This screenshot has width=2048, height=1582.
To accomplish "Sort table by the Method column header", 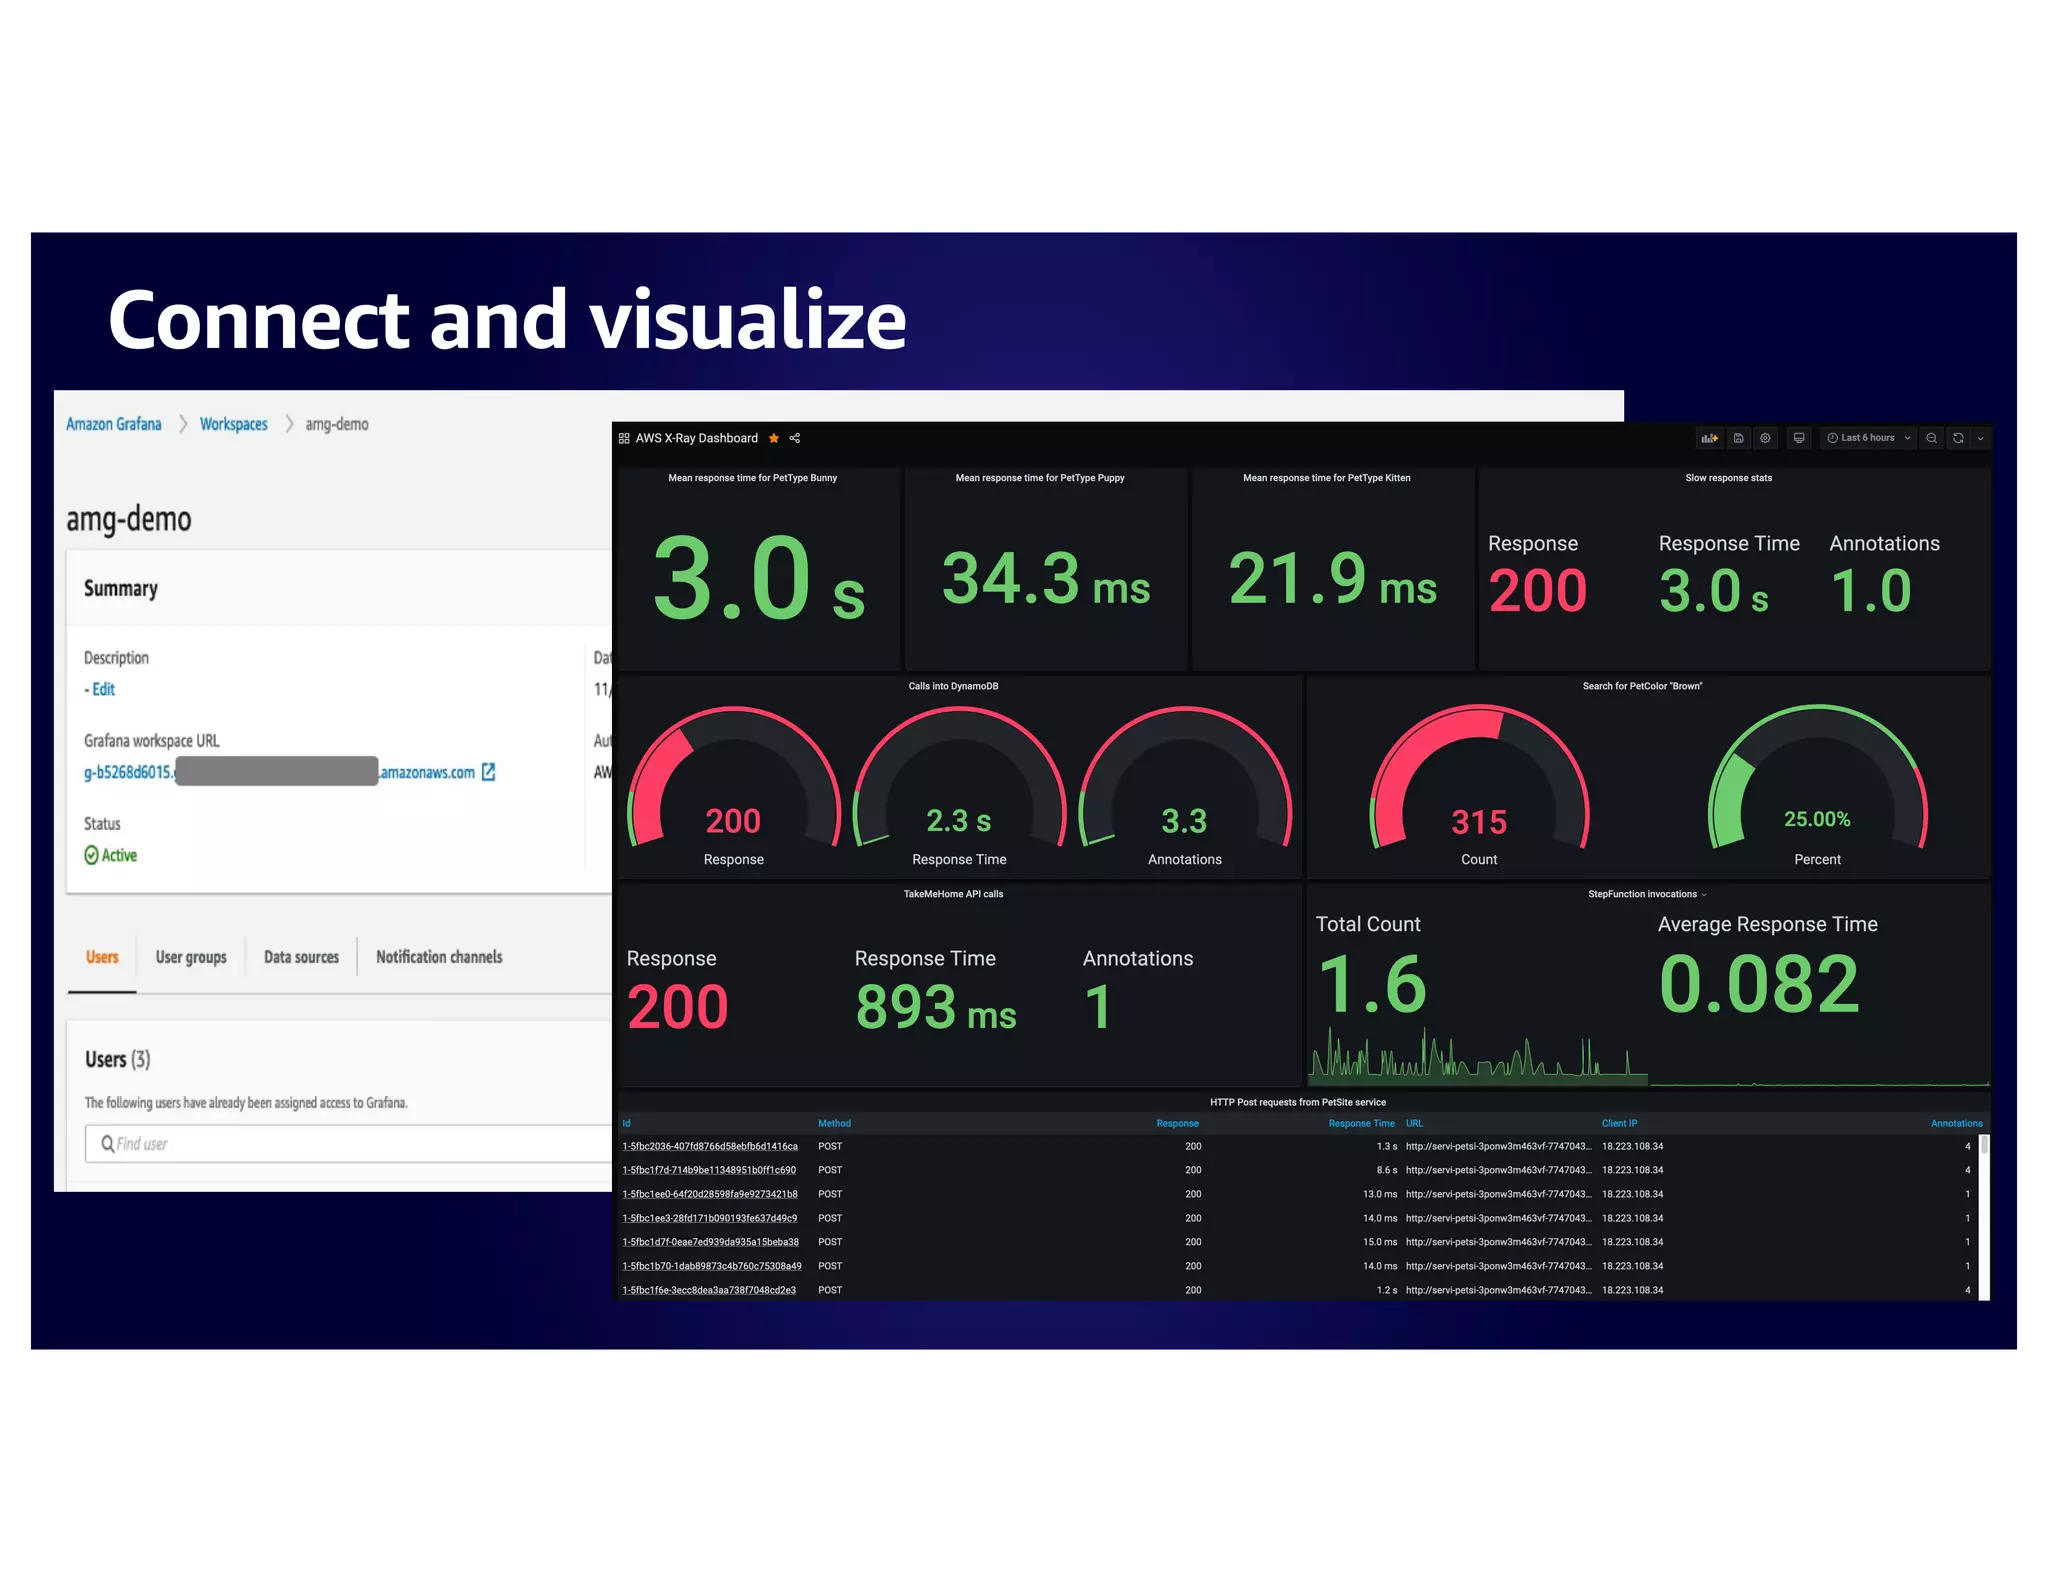I will [x=834, y=1123].
